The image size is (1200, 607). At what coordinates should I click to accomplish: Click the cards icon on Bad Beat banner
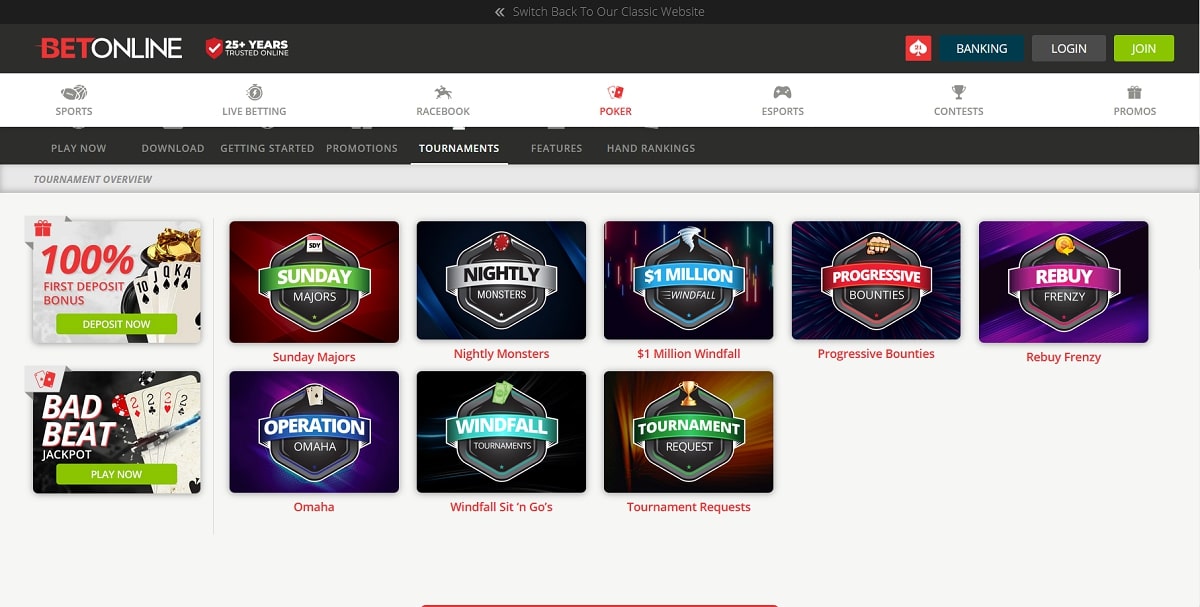tap(45, 380)
